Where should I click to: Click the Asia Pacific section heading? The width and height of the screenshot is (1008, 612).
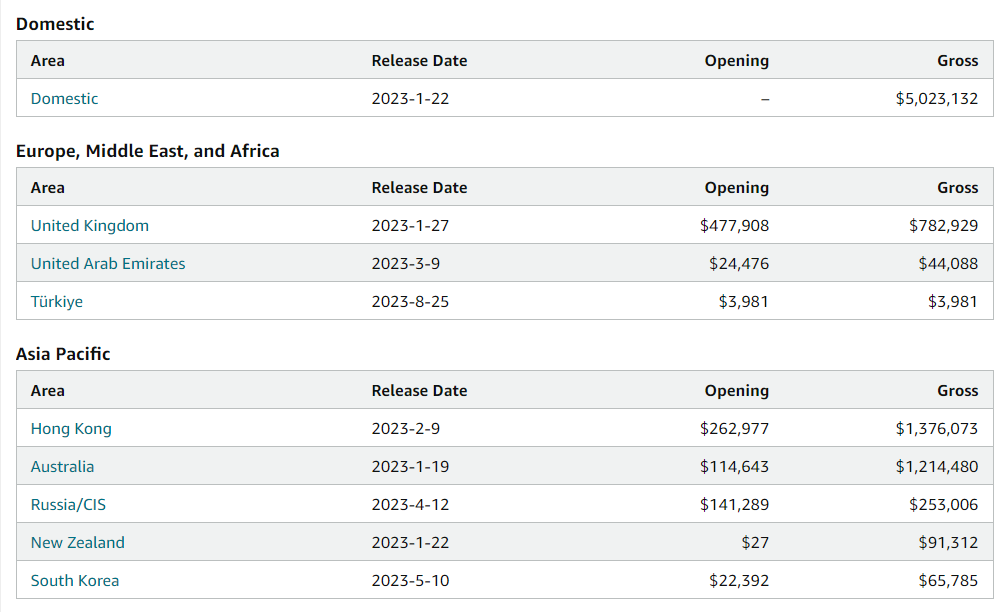click(x=63, y=354)
